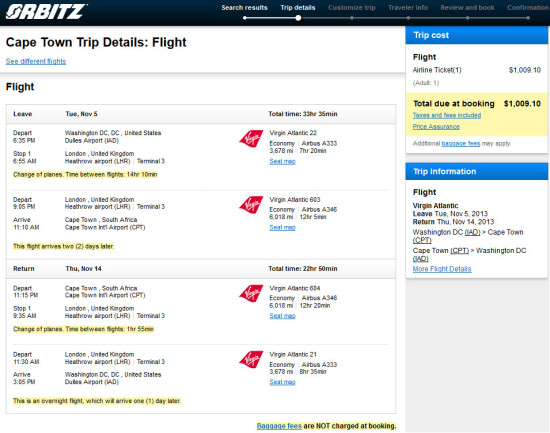
Task: Select the Trip details step
Action: point(297,8)
